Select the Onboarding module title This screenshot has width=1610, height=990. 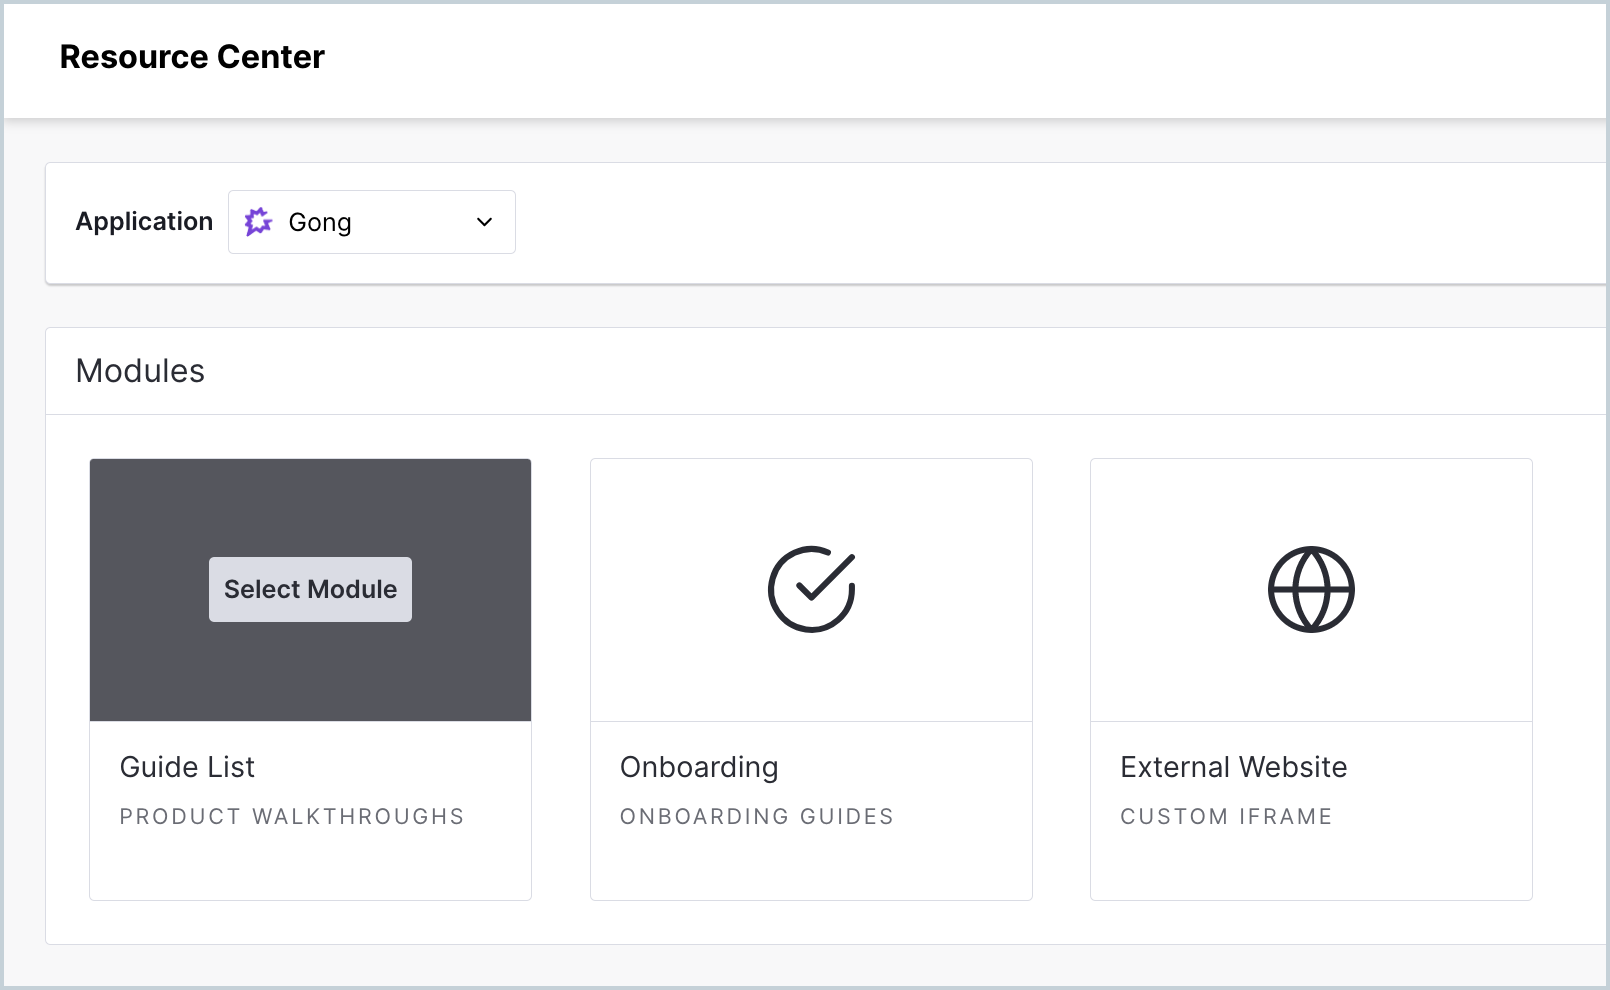[x=699, y=767]
